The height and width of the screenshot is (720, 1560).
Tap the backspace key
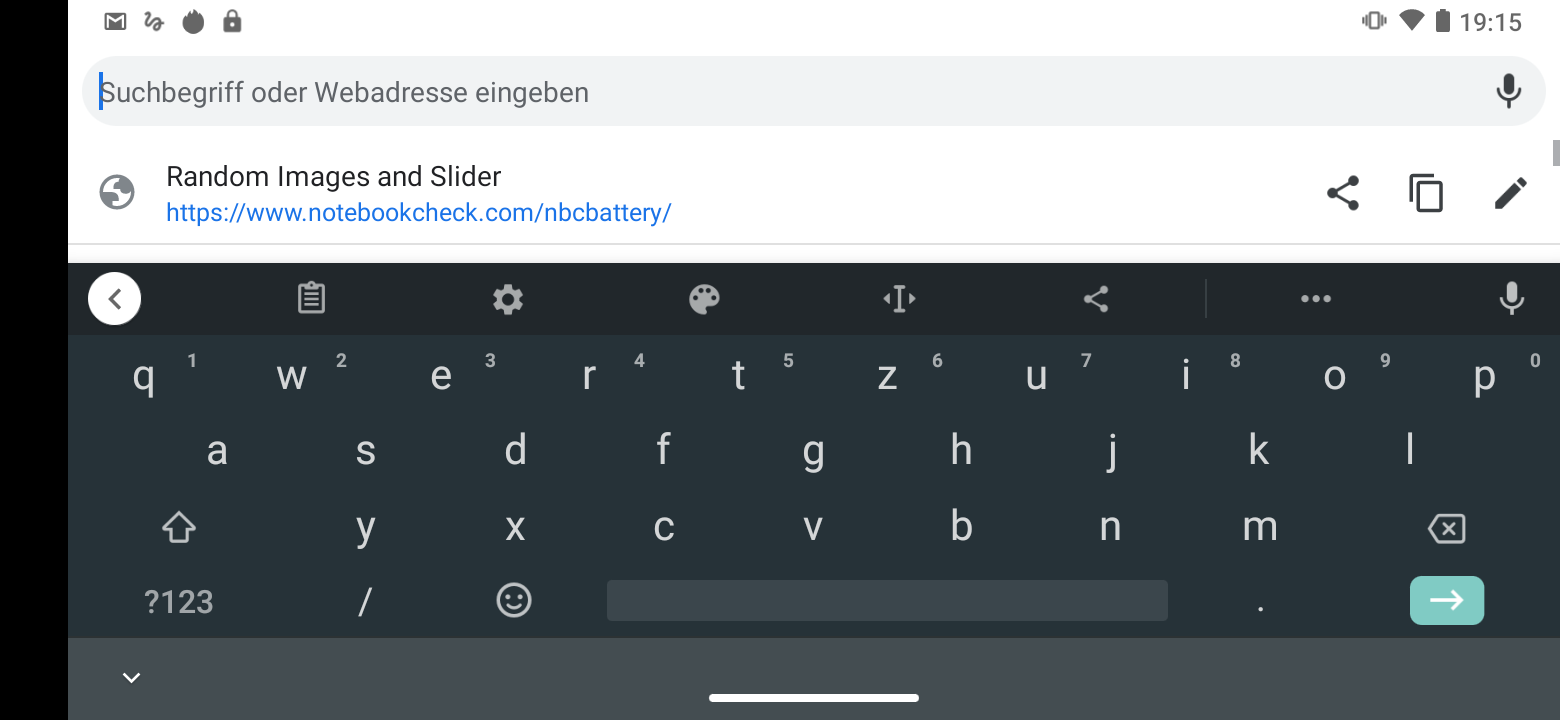pyautogui.click(x=1446, y=527)
